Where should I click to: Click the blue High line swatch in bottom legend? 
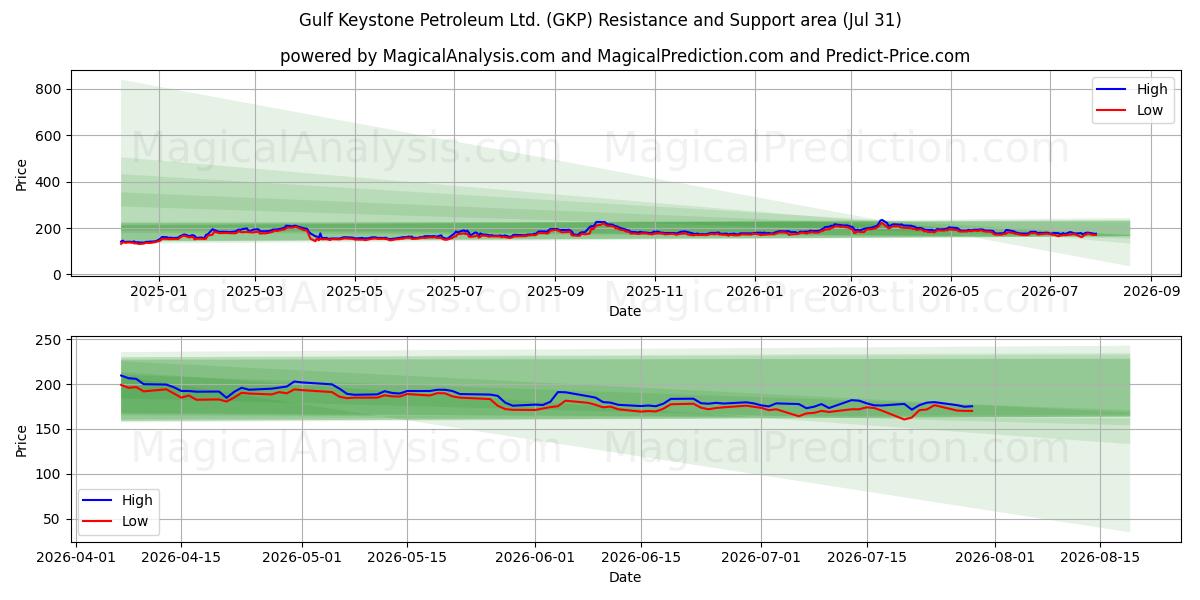tap(96, 501)
